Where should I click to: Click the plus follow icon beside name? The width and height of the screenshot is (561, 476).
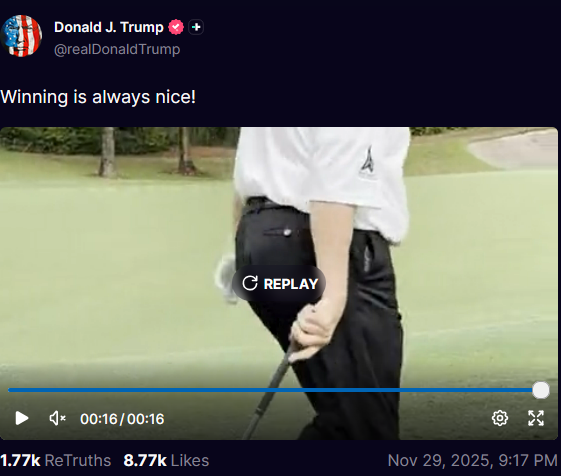pos(196,27)
